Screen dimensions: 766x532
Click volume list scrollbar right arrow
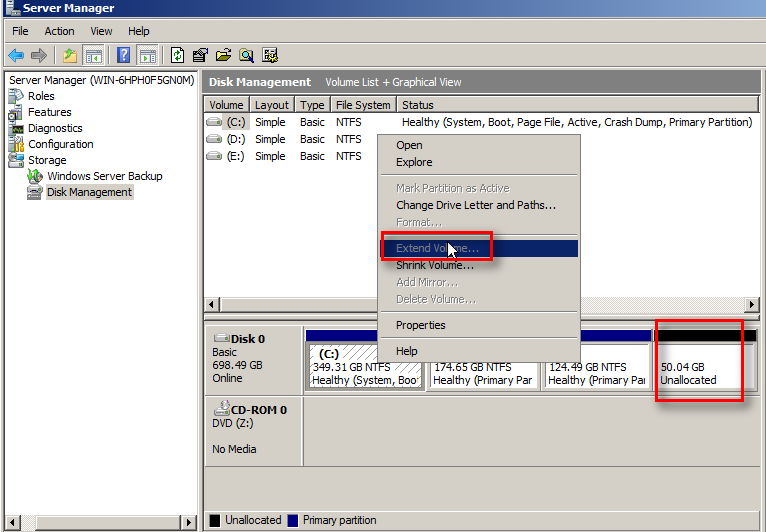point(752,304)
